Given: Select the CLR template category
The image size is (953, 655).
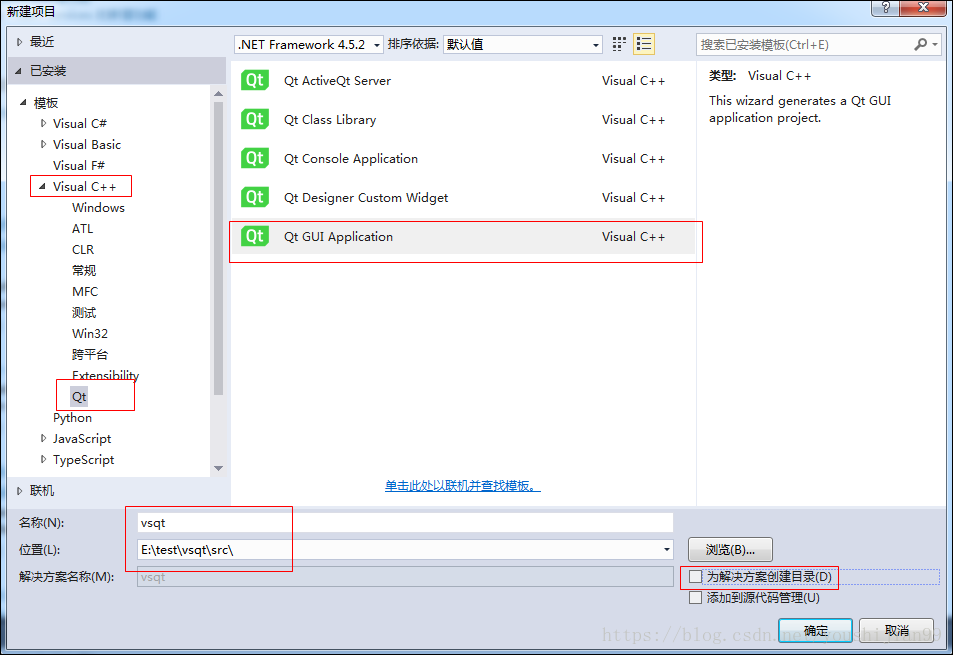Looking at the screenshot, I should point(83,250).
